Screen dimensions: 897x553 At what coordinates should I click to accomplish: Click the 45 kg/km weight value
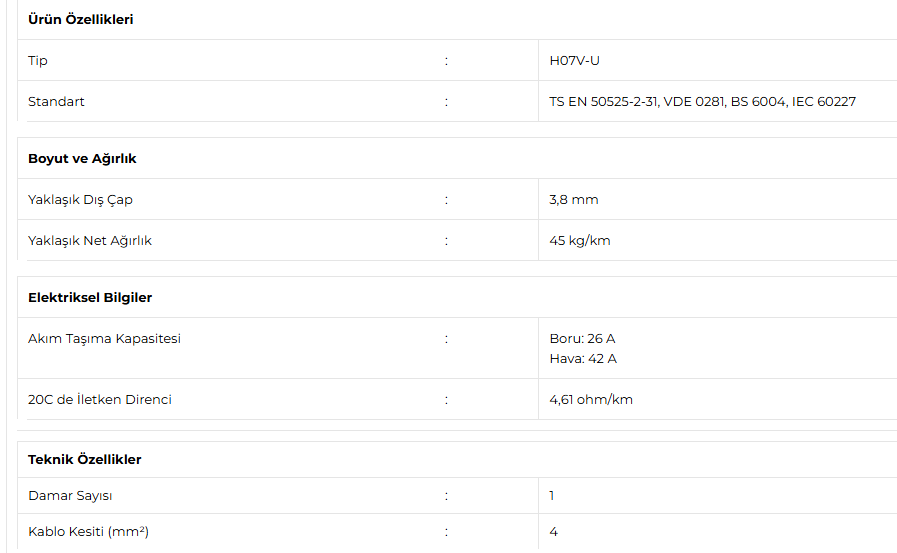click(x=579, y=241)
